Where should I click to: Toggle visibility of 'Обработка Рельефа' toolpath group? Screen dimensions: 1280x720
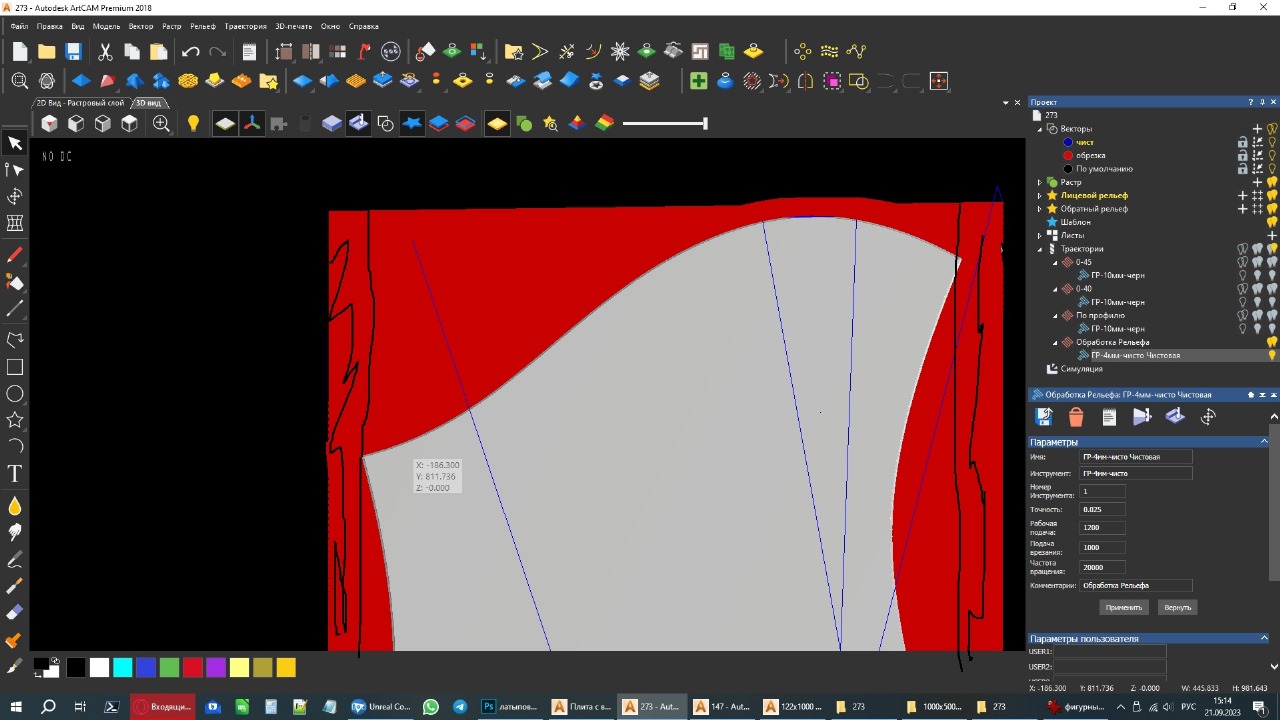pos(1272,342)
